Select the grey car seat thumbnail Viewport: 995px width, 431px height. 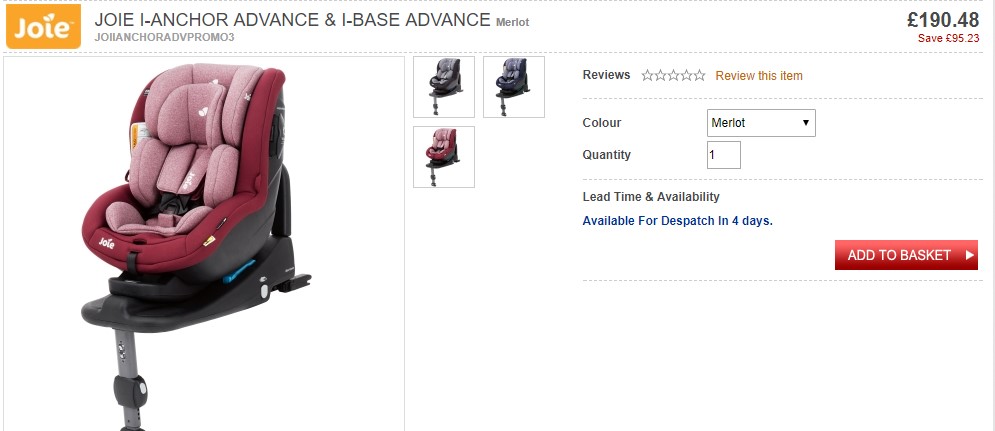pyautogui.click(x=444, y=87)
